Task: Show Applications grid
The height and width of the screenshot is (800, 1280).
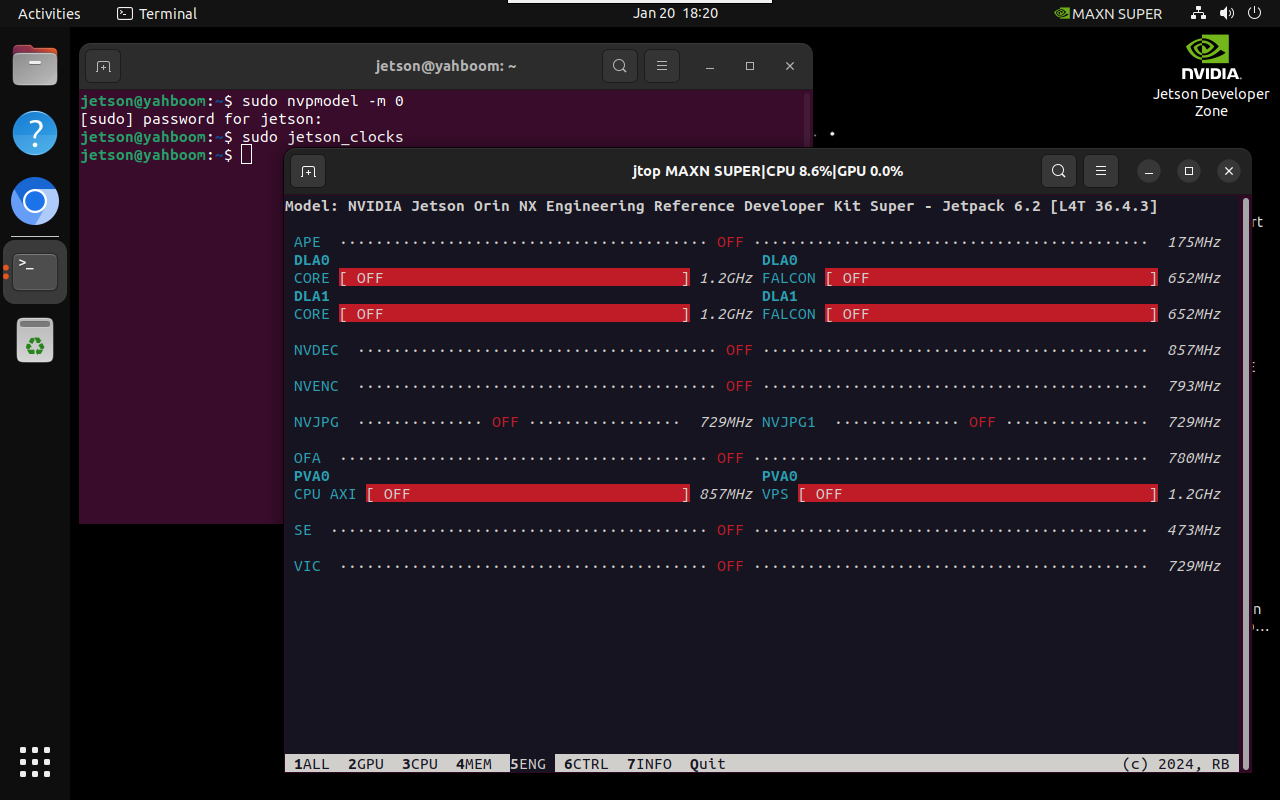Action: (x=35, y=762)
